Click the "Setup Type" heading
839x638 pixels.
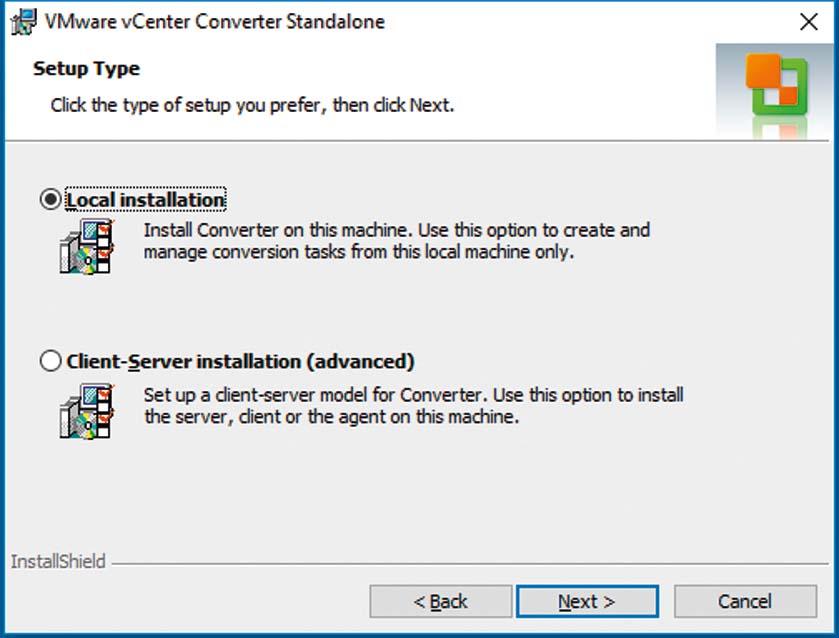(86, 69)
